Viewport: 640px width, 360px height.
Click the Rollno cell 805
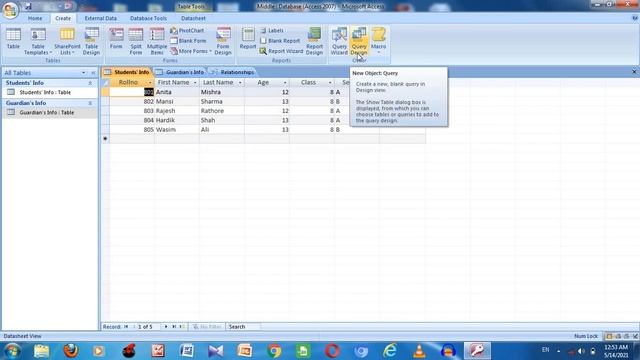(132, 130)
